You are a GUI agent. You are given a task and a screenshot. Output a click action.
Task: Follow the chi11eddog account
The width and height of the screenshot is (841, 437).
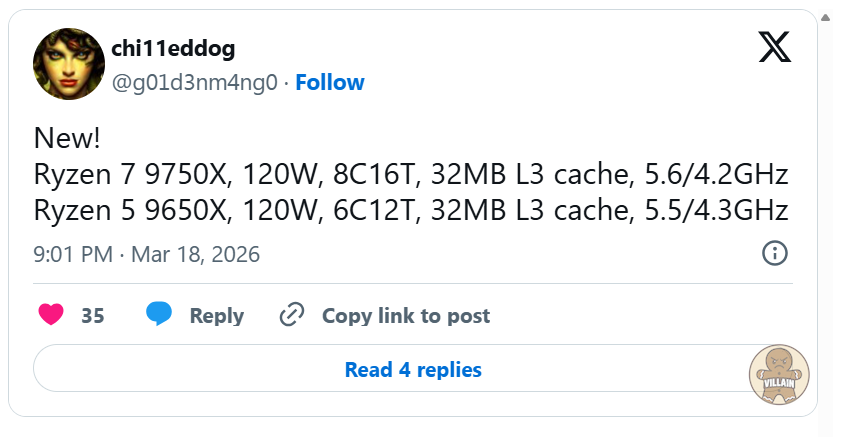pyautogui.click(x=330, y=82)
